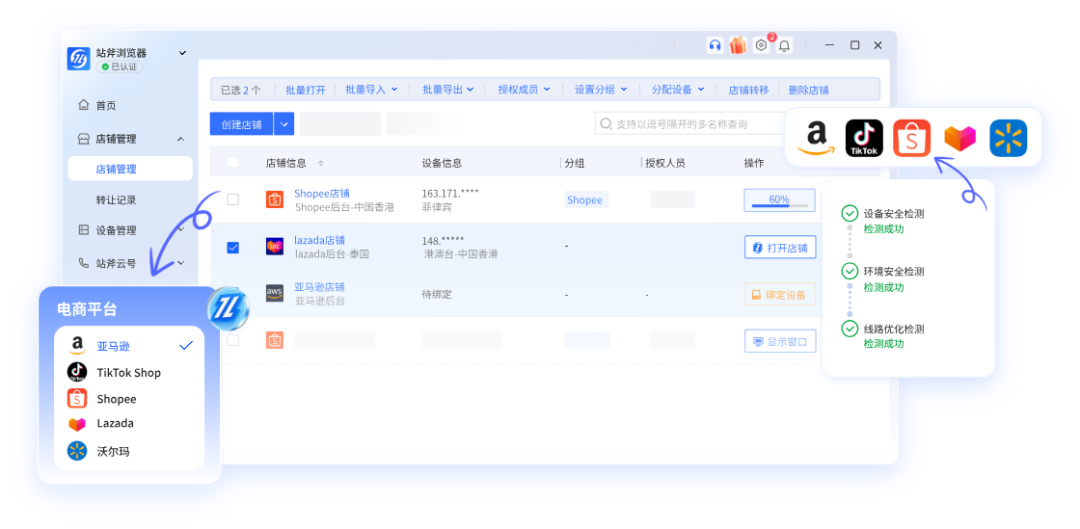Click the 设备管理 sidebar icon
This screenshot has width=1080, height=529.
[x=83, y=229]
